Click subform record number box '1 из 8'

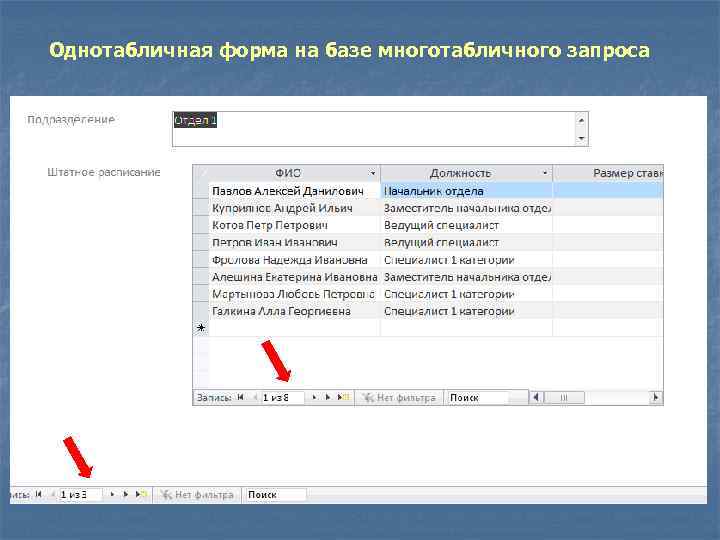[x=282, y=398]
